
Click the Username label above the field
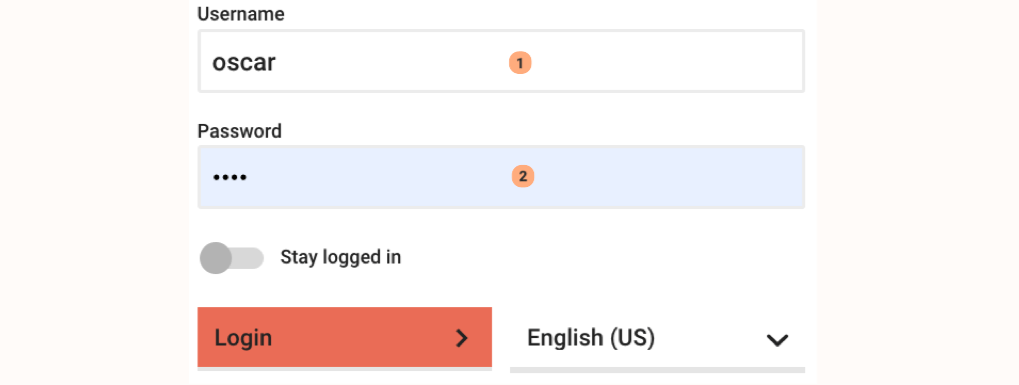(240, 14)
